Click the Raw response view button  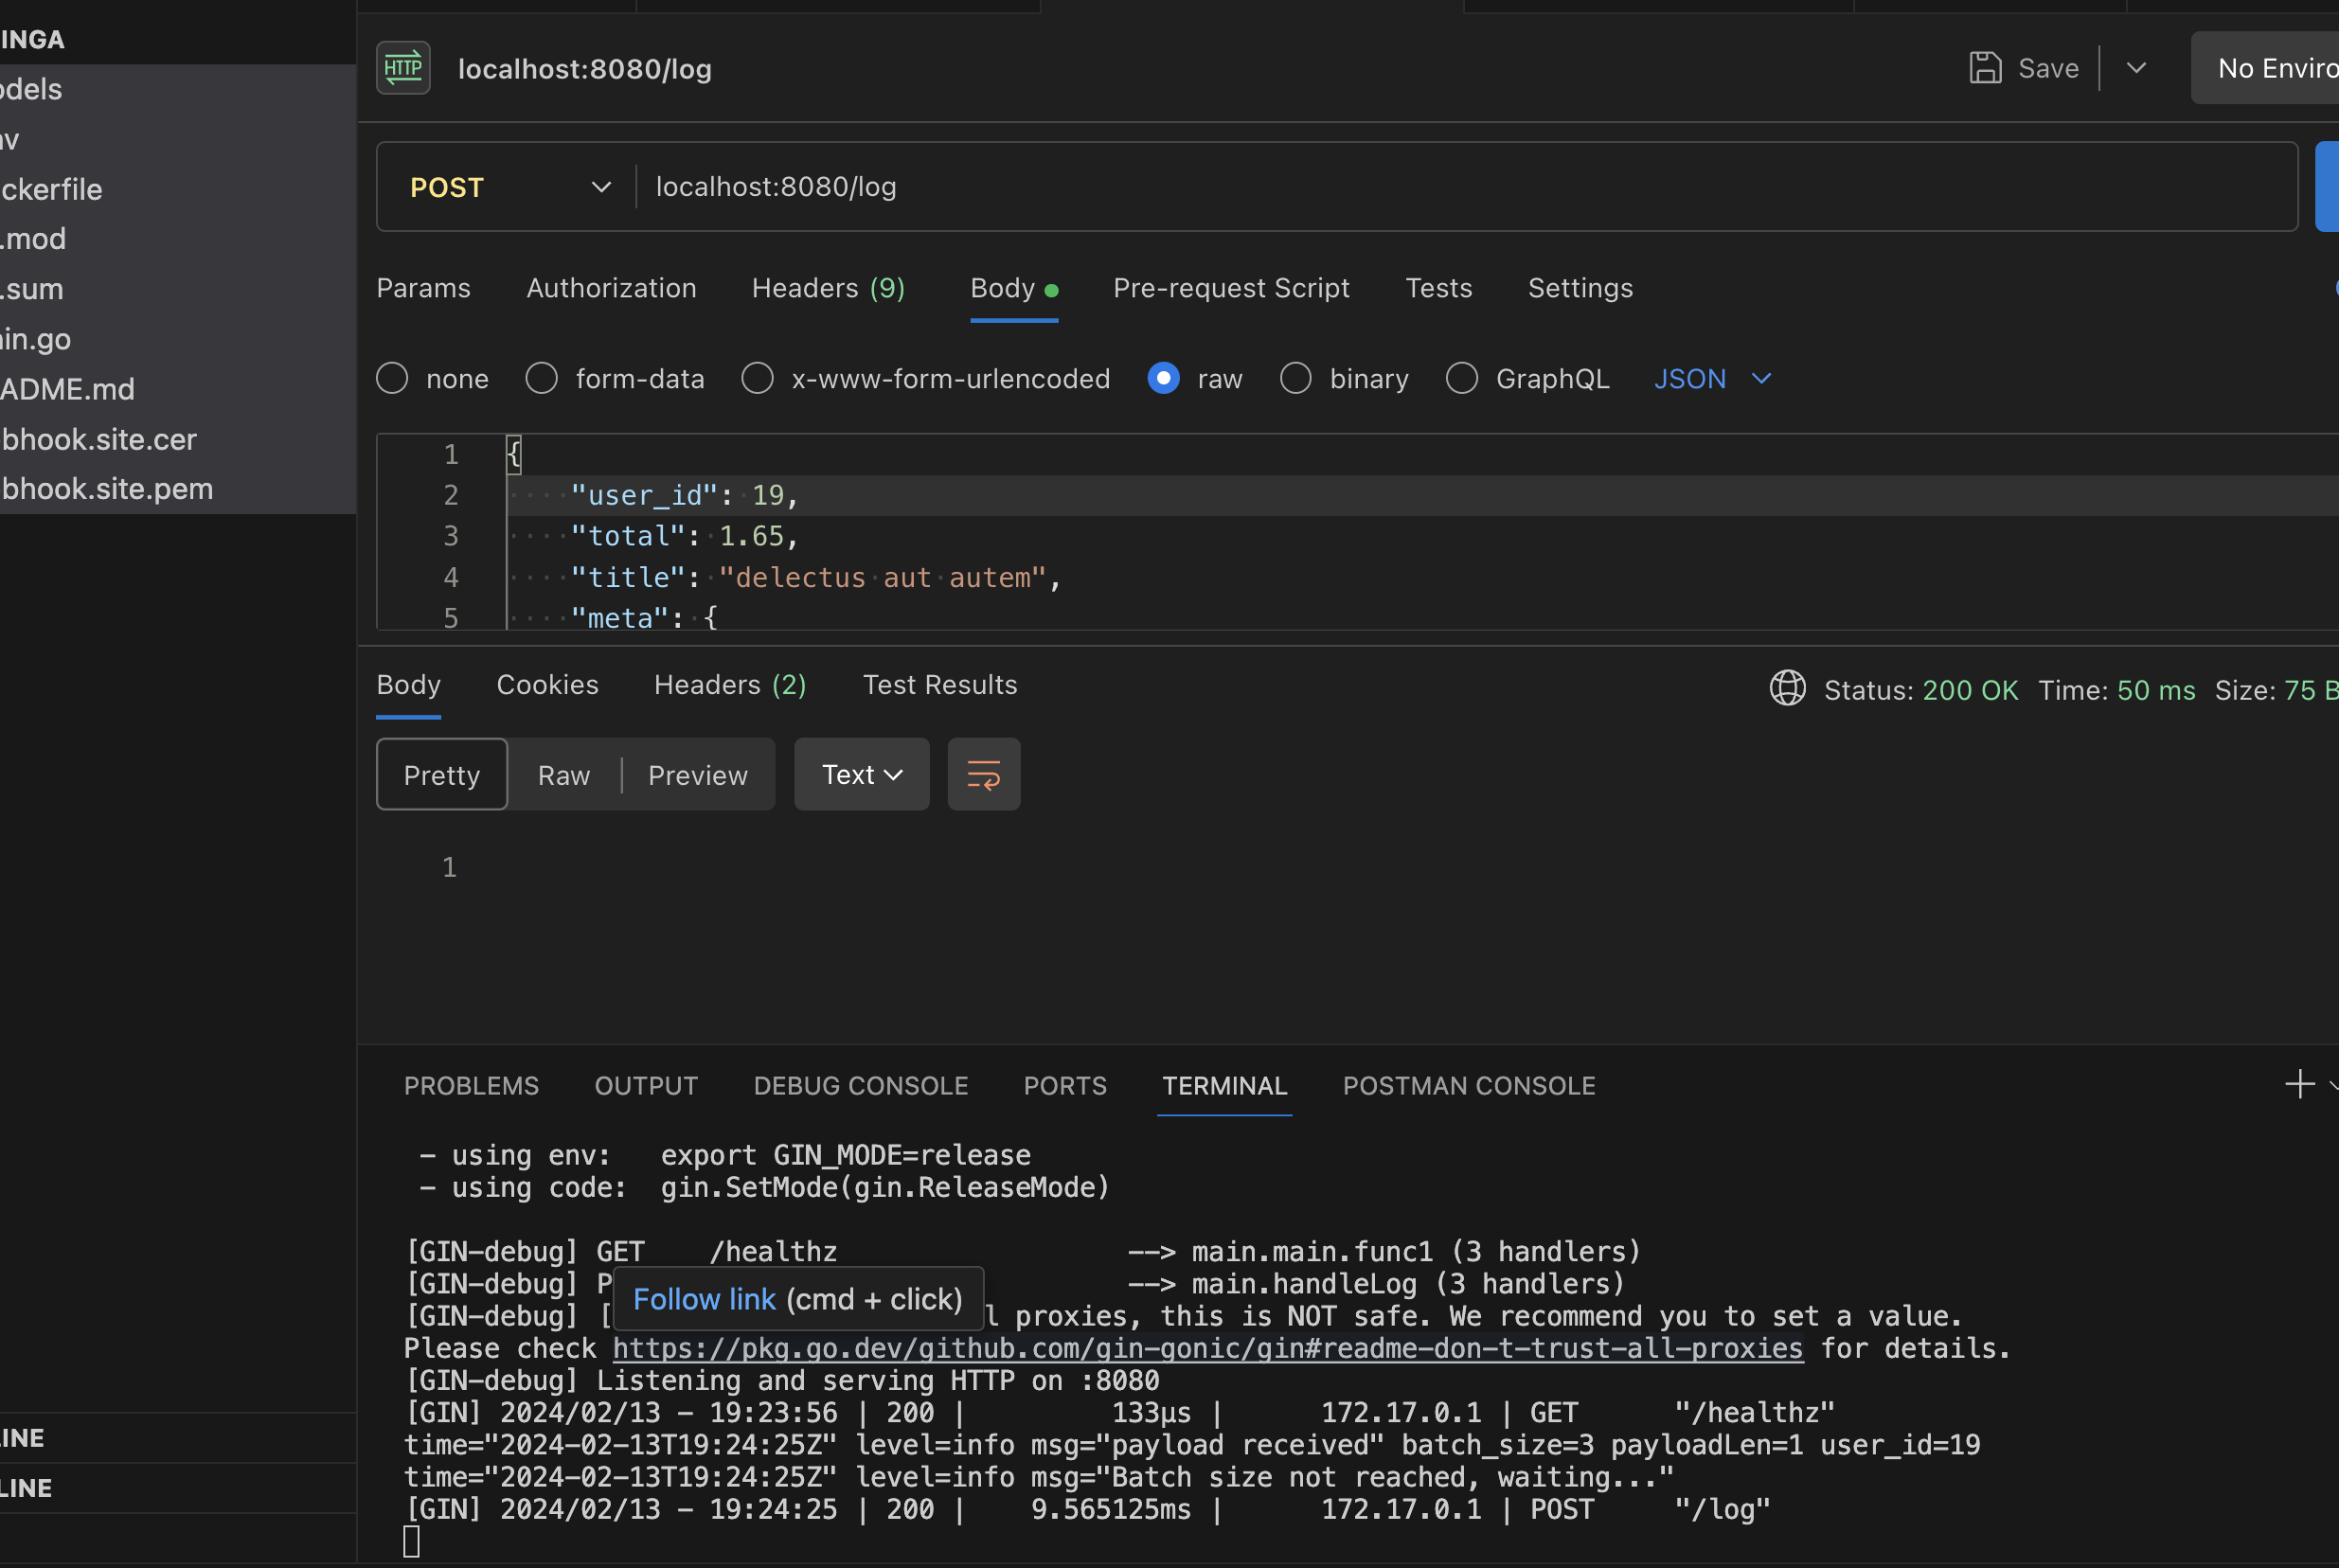(x=563, y=775)
